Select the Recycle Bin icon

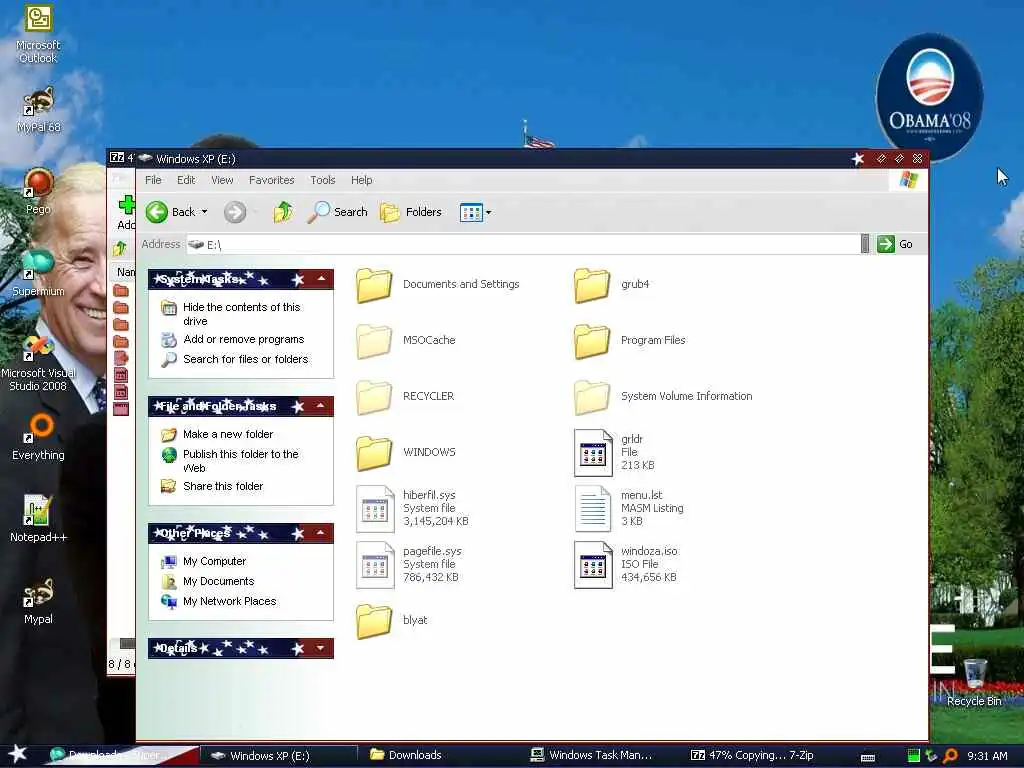(x=974, y=682)
